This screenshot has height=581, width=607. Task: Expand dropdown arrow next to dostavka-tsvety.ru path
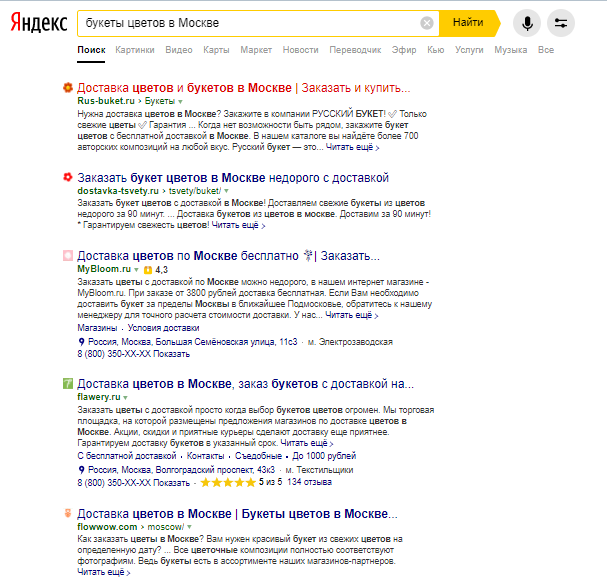point(226,191)
